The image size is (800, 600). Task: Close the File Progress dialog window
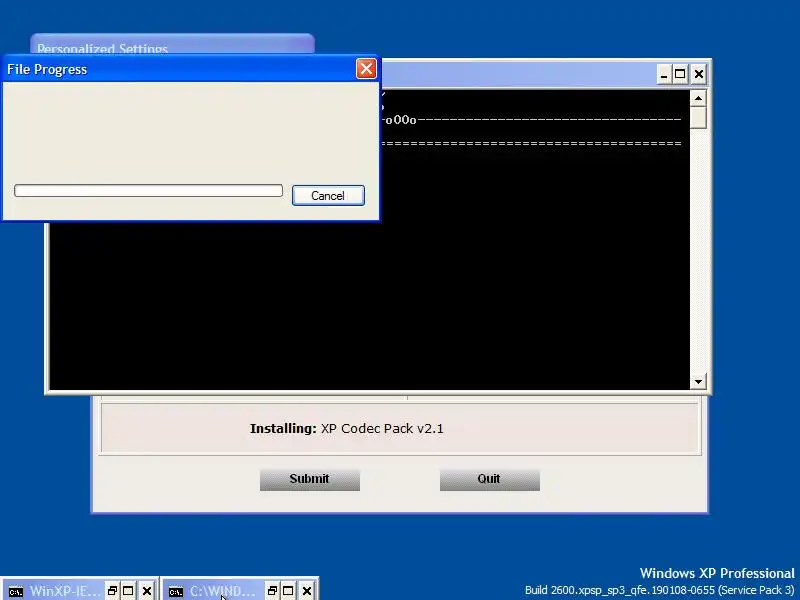click(x=366, y=69)
